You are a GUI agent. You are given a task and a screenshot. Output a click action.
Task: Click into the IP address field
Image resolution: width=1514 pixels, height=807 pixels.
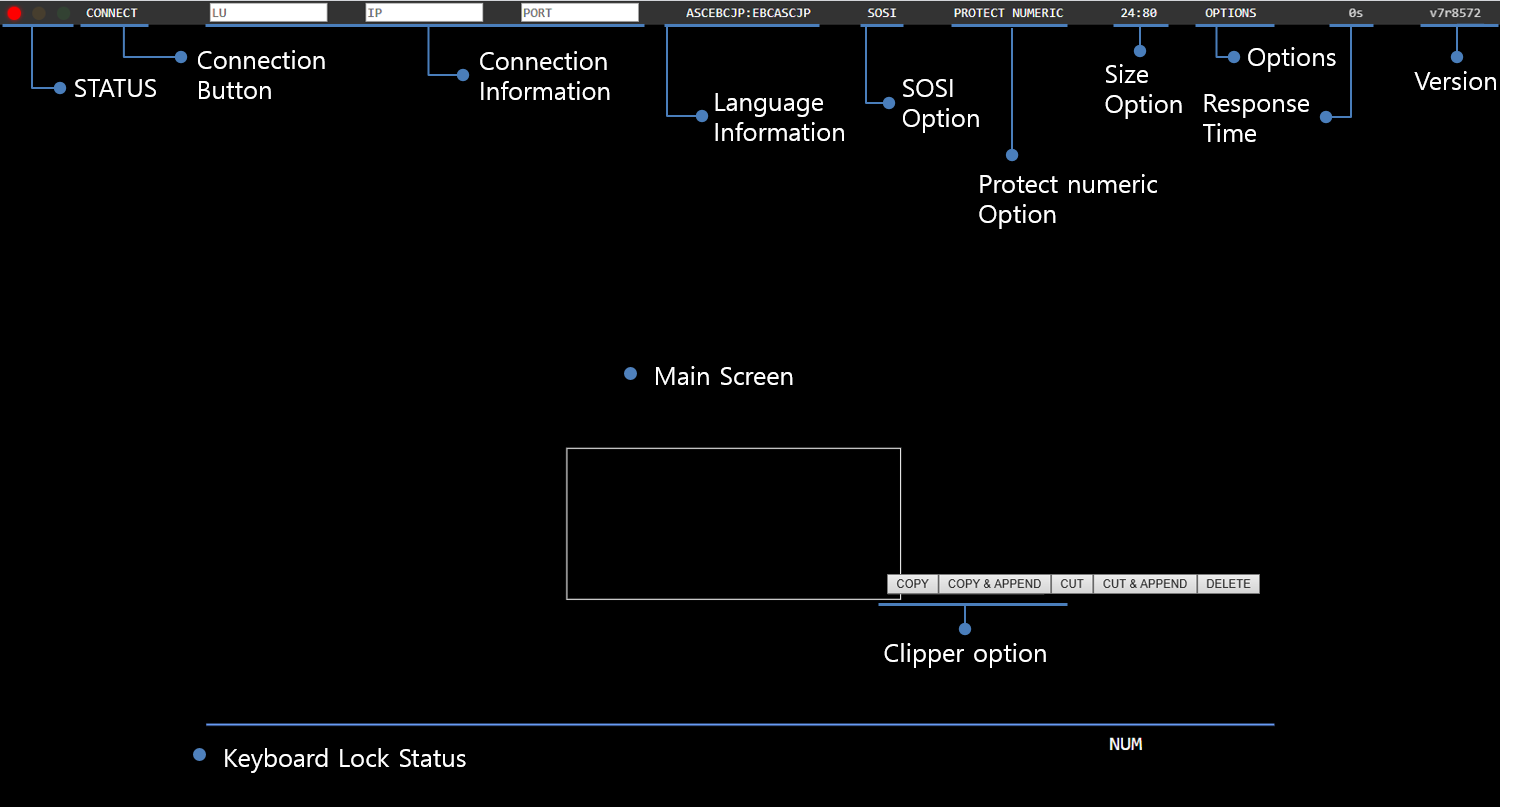[424, 13]
